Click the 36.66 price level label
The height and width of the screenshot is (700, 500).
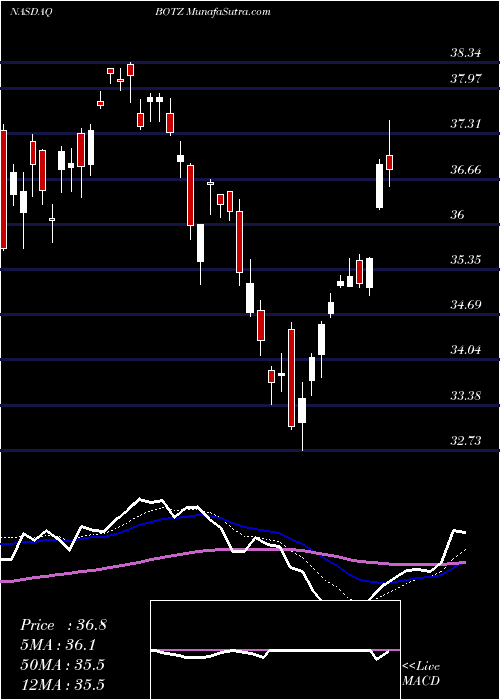click(466, 170)
